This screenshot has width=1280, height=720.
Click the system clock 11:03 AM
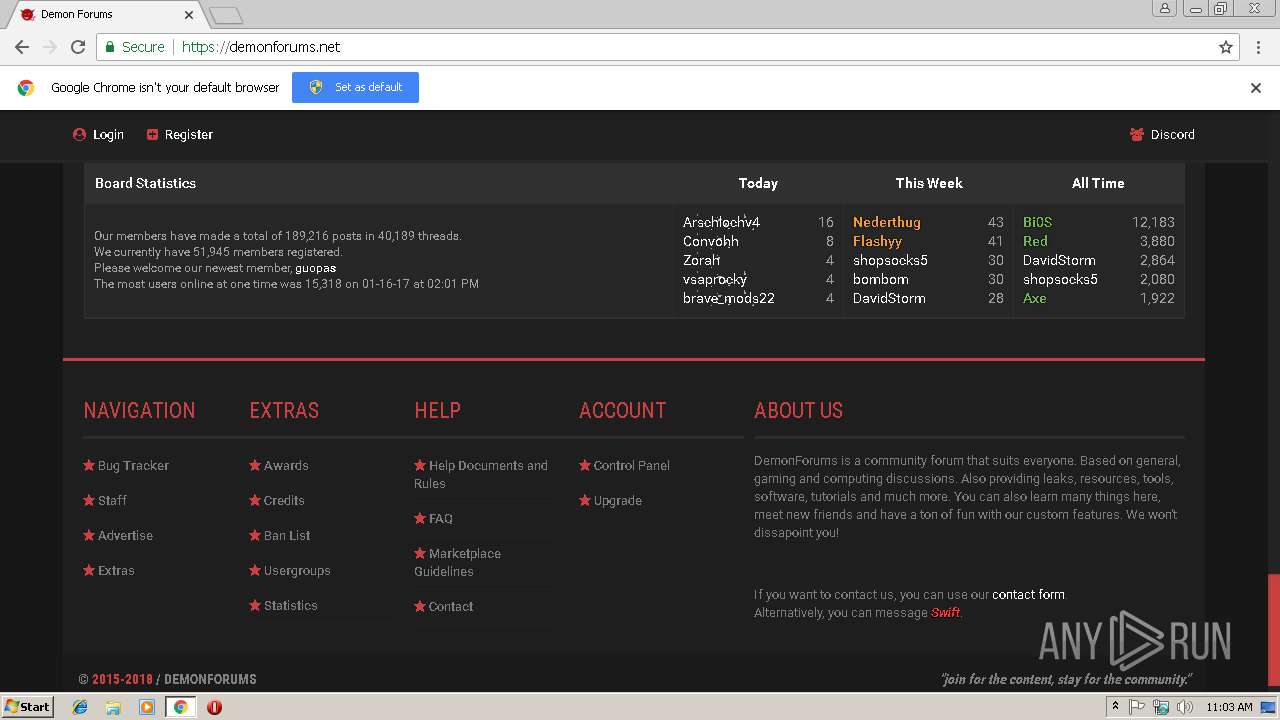[x=1229, y=707]
